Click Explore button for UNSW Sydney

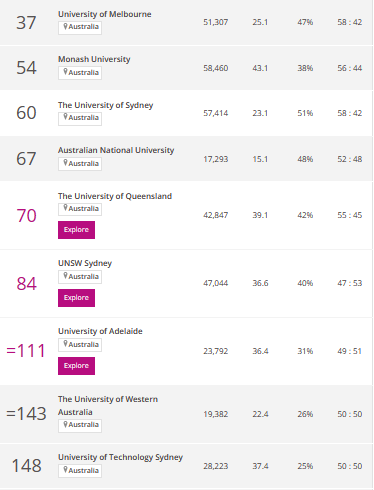[76, 298]
